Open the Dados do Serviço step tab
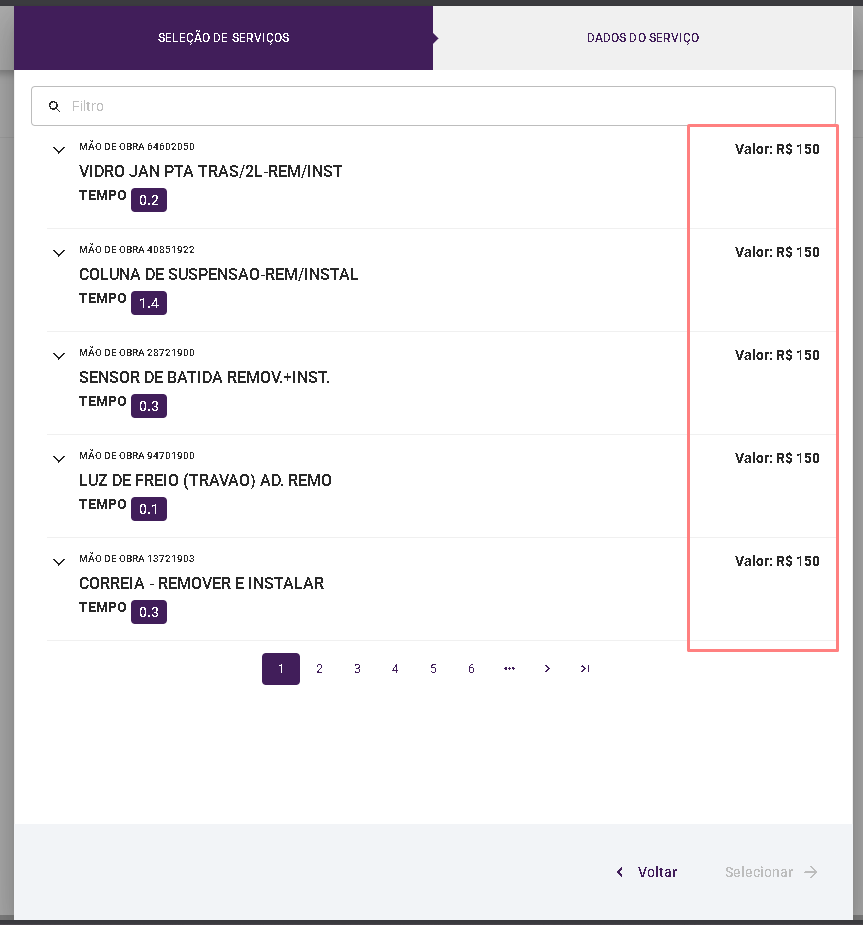Image resolution: width=863 pixels, height=925 pixels. click(x=643, y=38)
